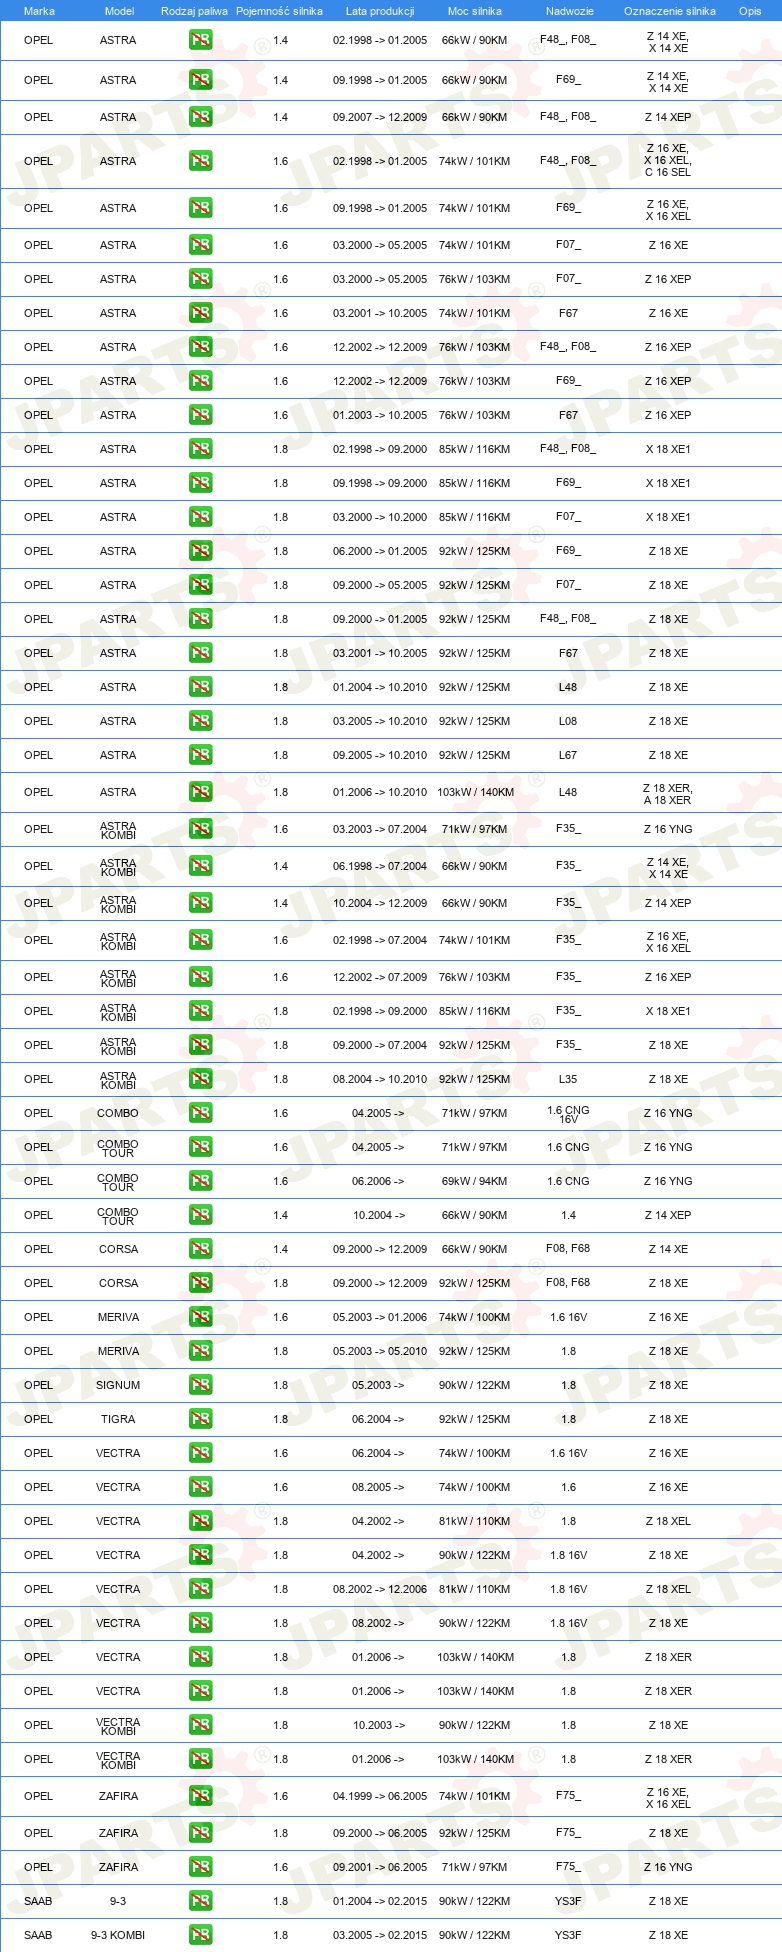
Task: Click the 08.2005 -> production year cell
Action: [x=378, y=1487]
